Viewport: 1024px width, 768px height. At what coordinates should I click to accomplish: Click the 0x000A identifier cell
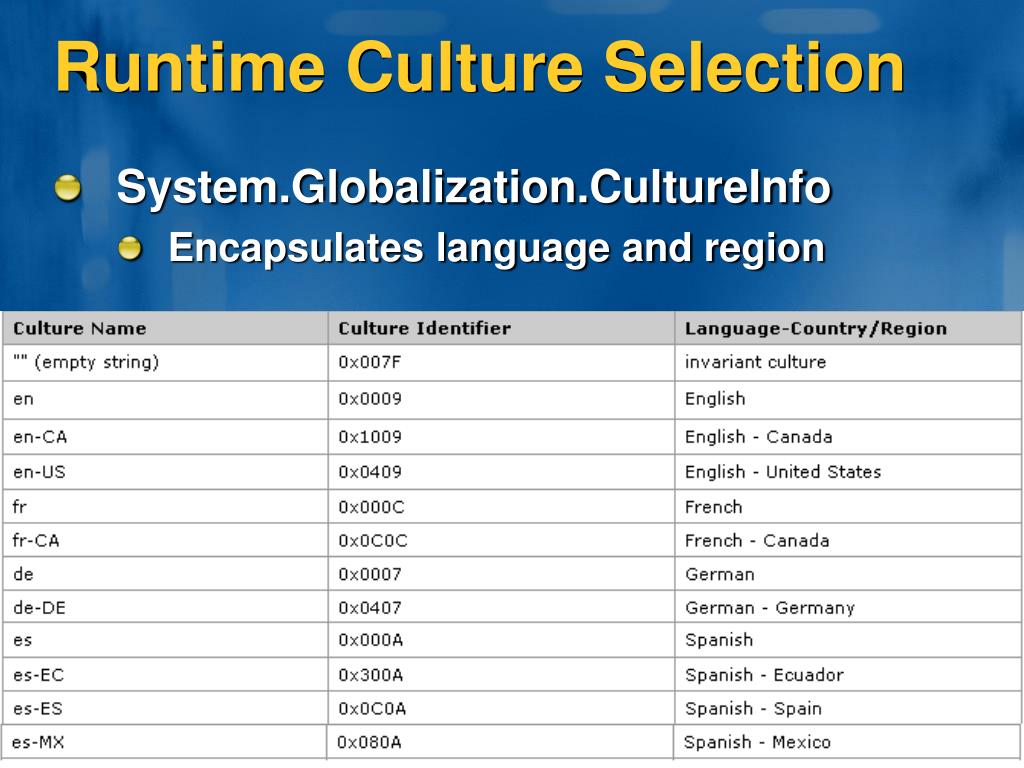click(x=502, y=641)
